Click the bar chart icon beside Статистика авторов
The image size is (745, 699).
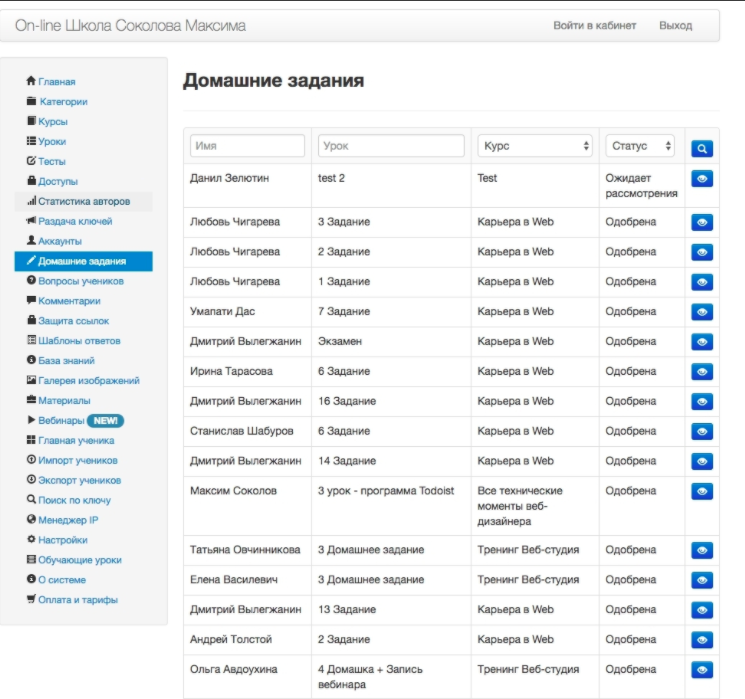(31, 201)
